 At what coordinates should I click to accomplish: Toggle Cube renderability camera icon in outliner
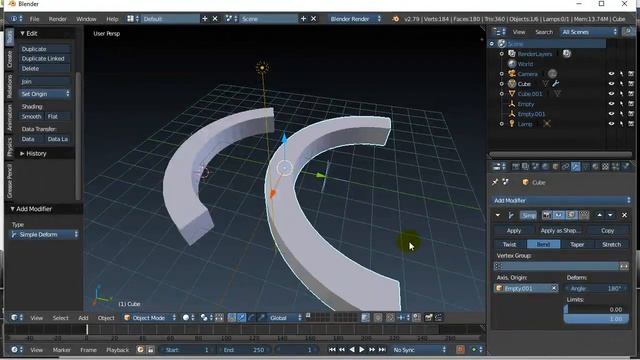click(631, 84)
